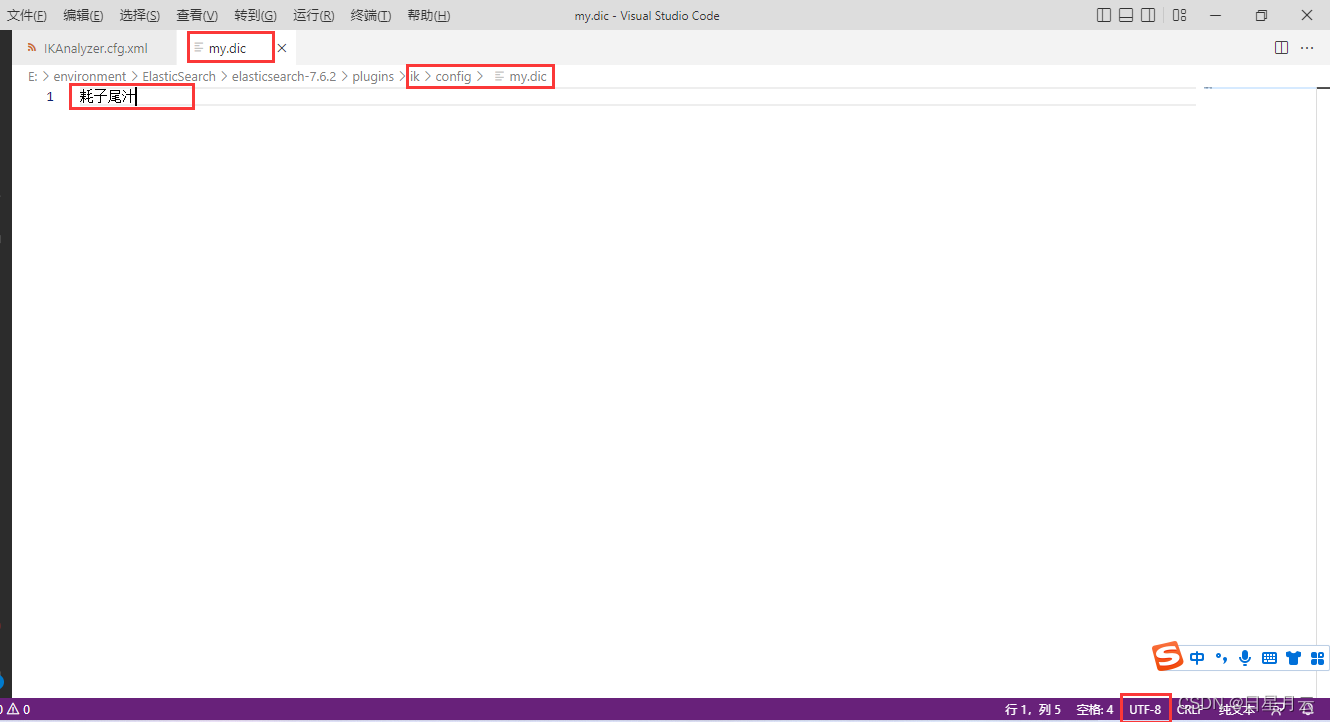Viewport: 1330px width, 722px height.
Task: Click the Sogou voice input microphone
Action: [1245, 658]
